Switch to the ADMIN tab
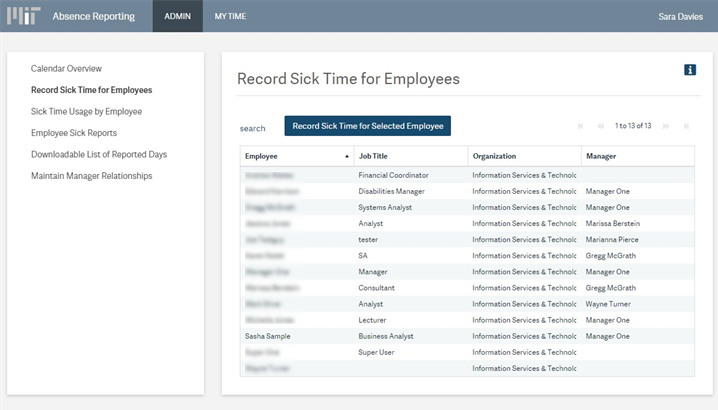 [x=177, y=16]
